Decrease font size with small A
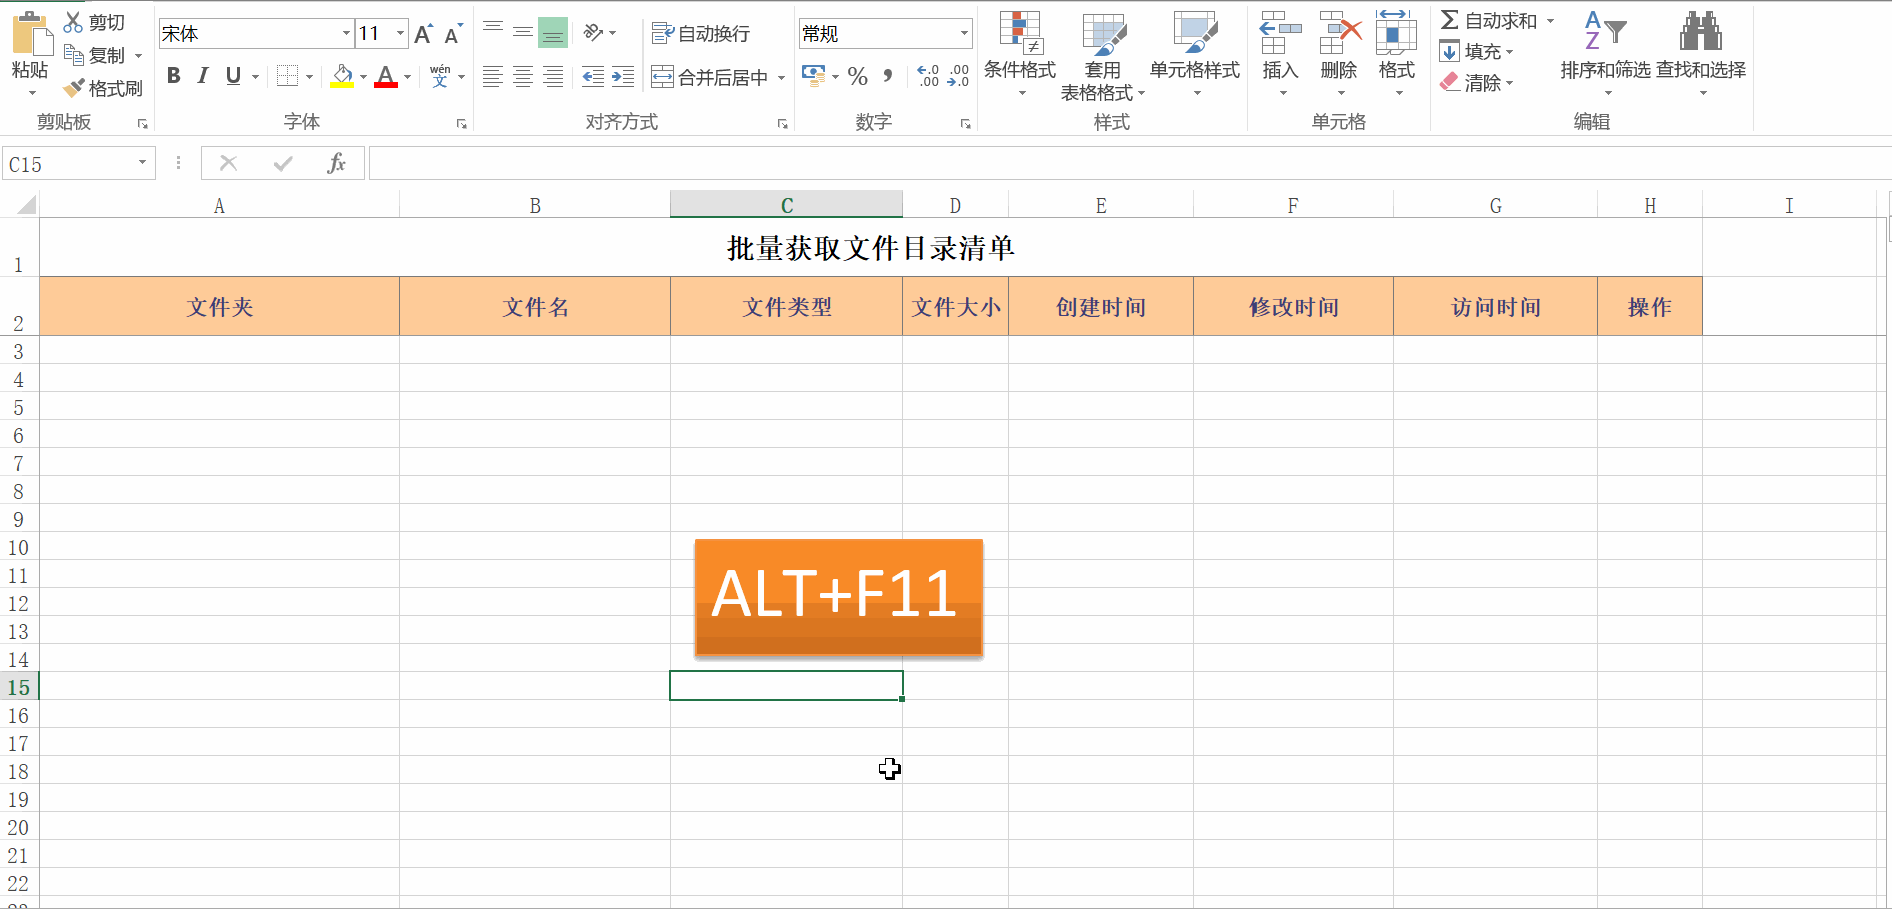 click(x=452, y=34)
